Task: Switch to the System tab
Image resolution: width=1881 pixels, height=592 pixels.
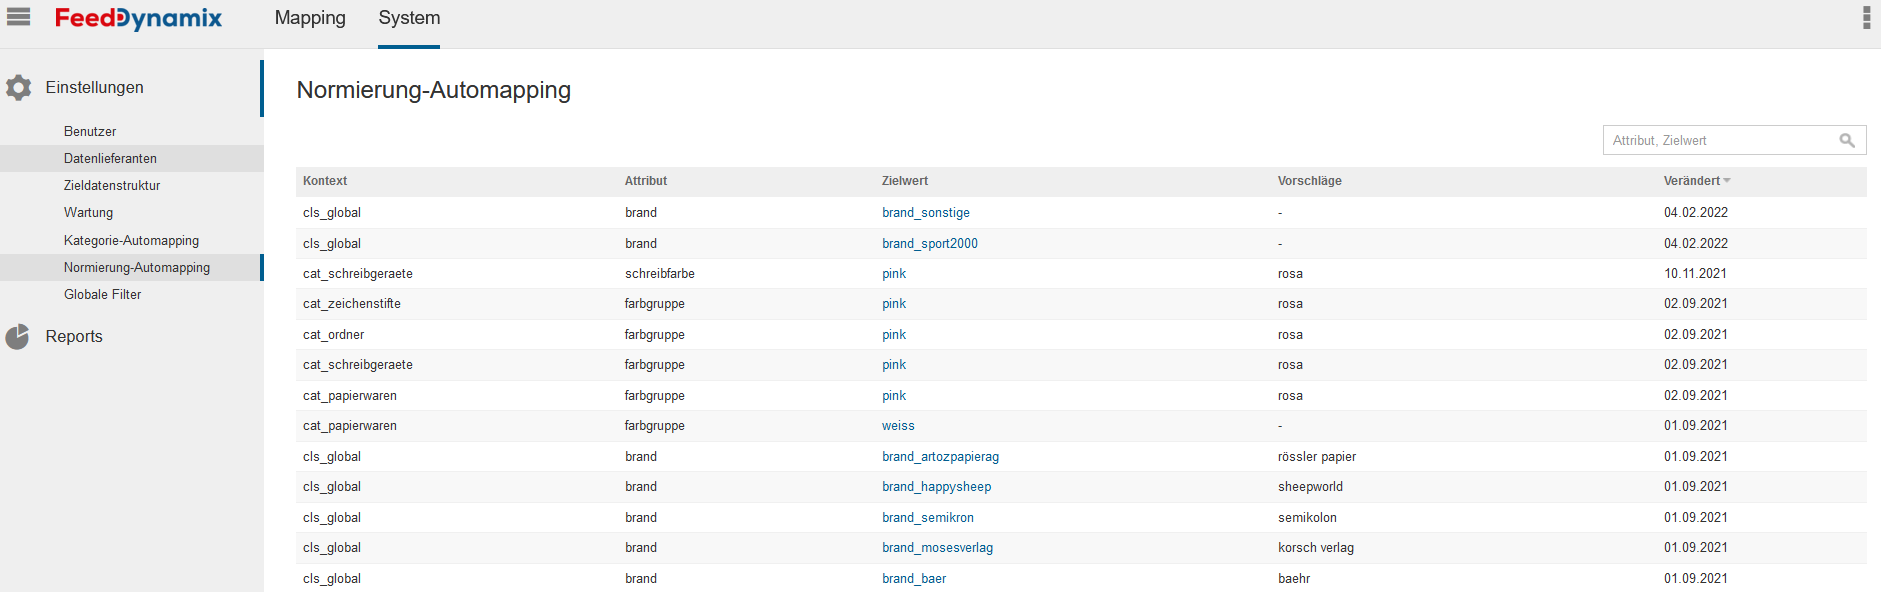Action: 409,18
